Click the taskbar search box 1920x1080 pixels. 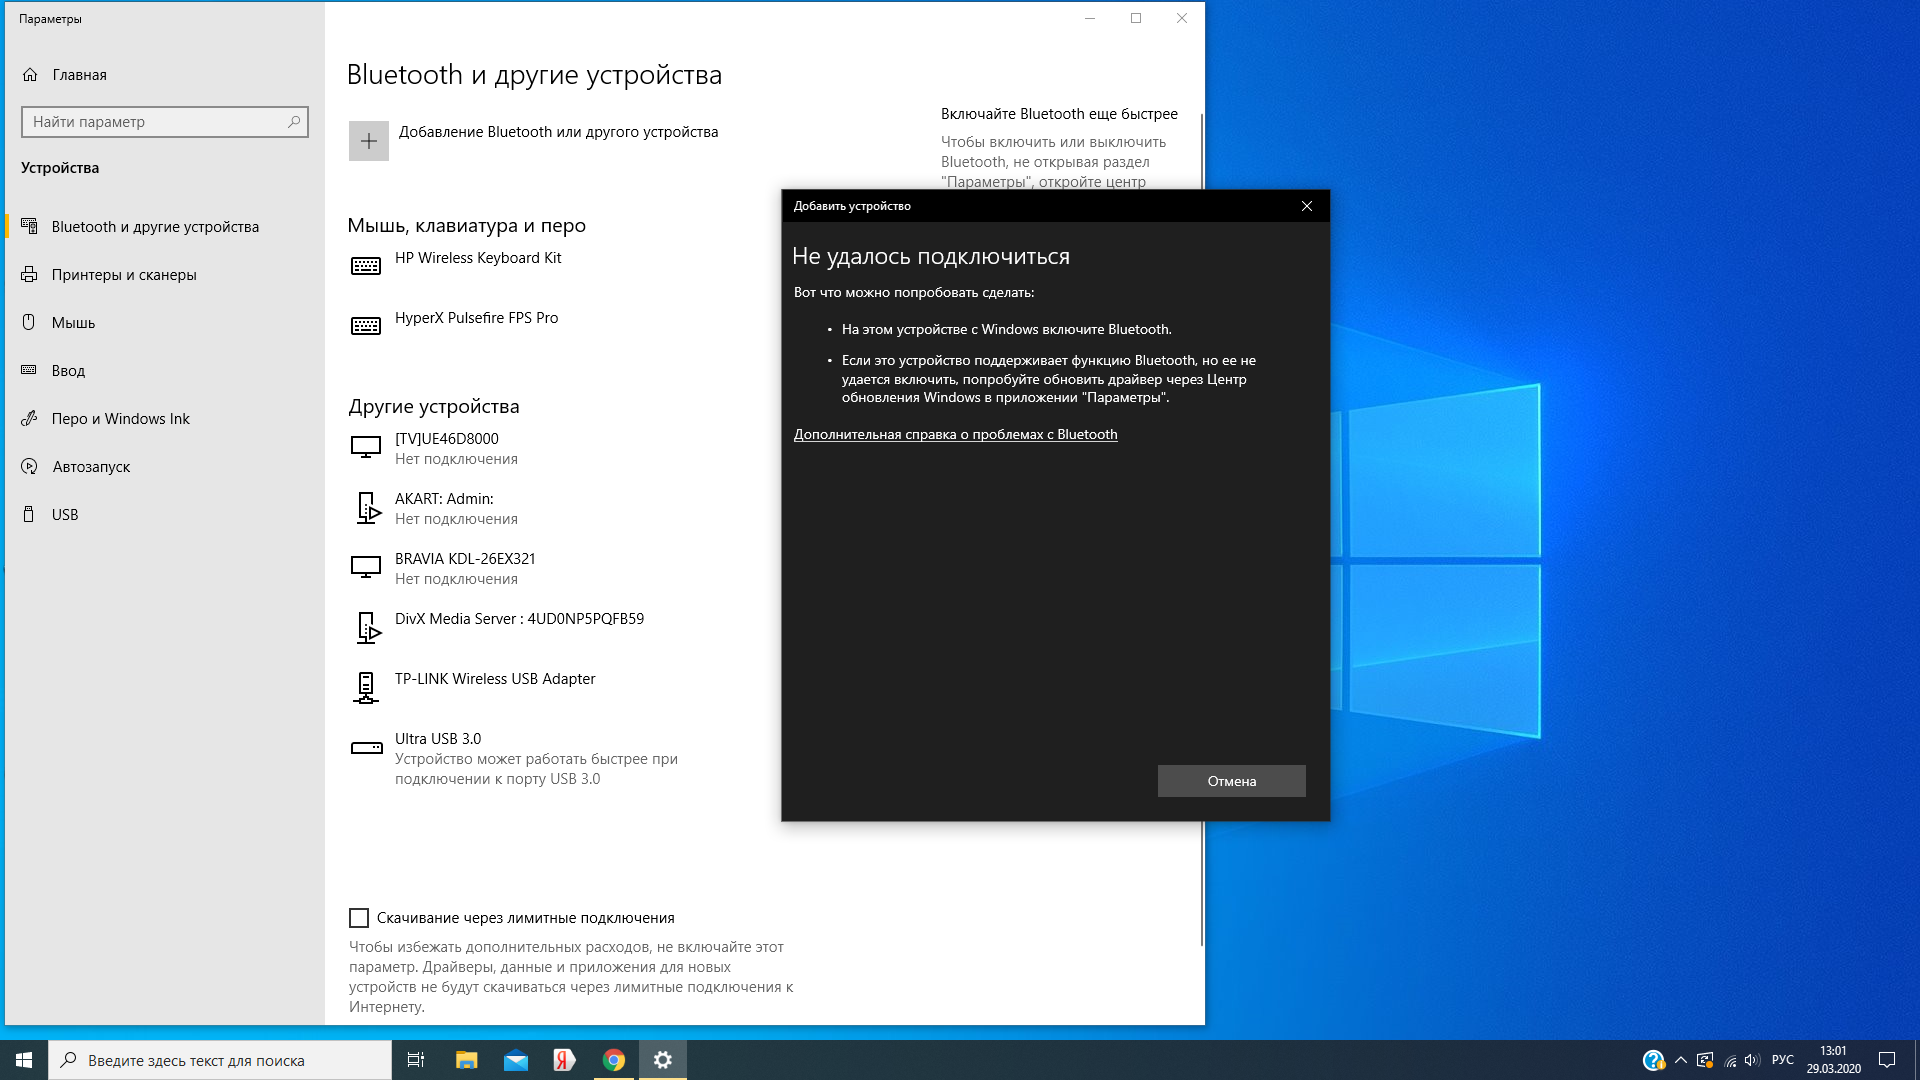[x=220, y=1060]
